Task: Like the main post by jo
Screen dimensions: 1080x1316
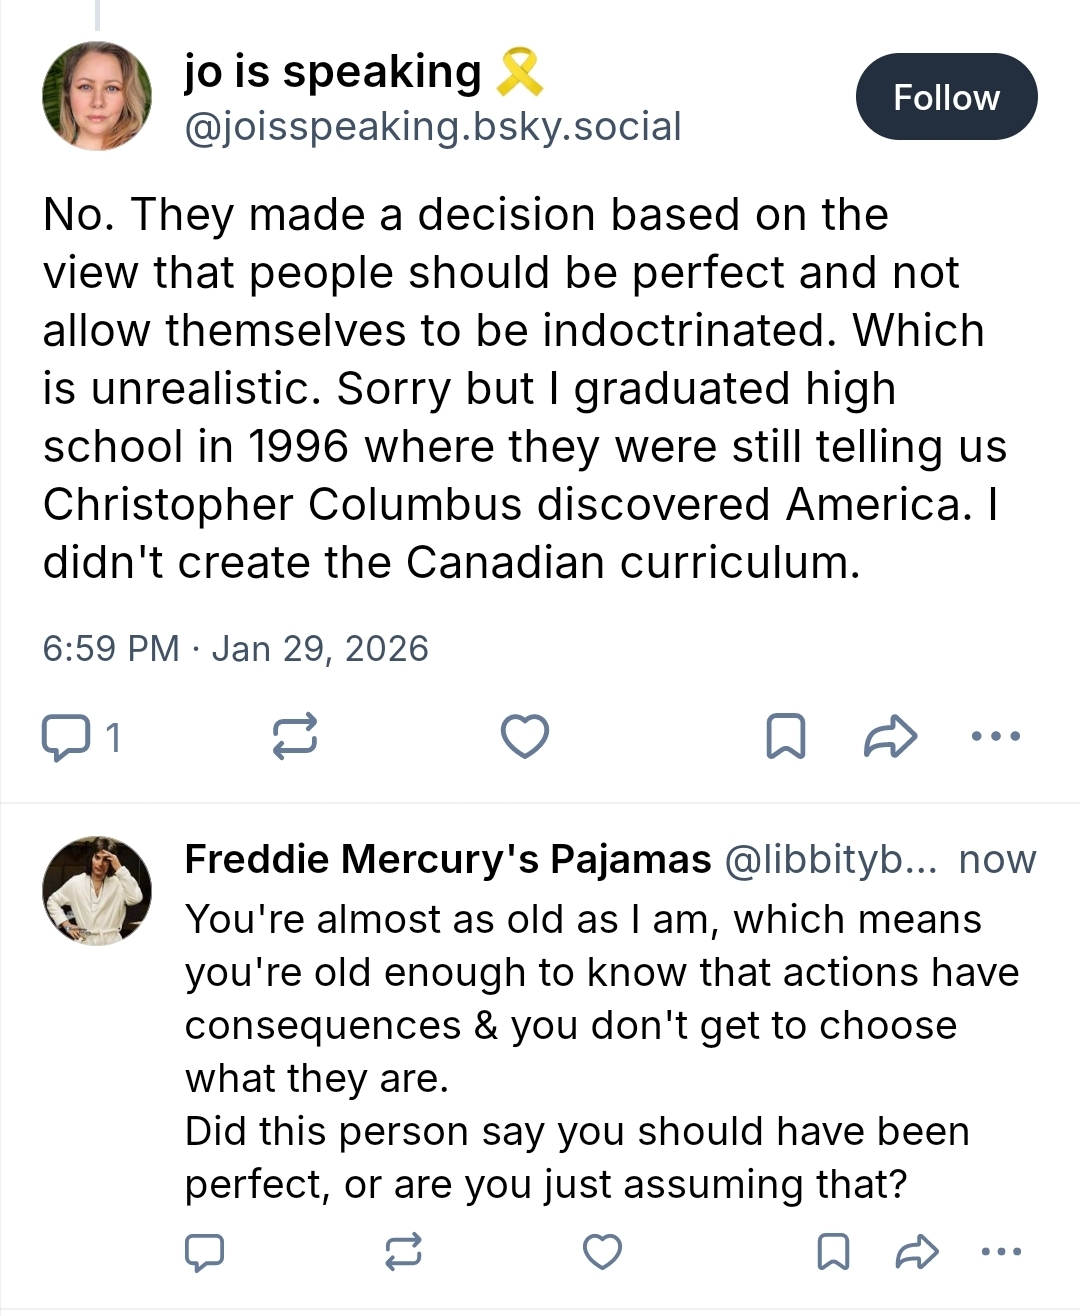Action: click(524, 737)
